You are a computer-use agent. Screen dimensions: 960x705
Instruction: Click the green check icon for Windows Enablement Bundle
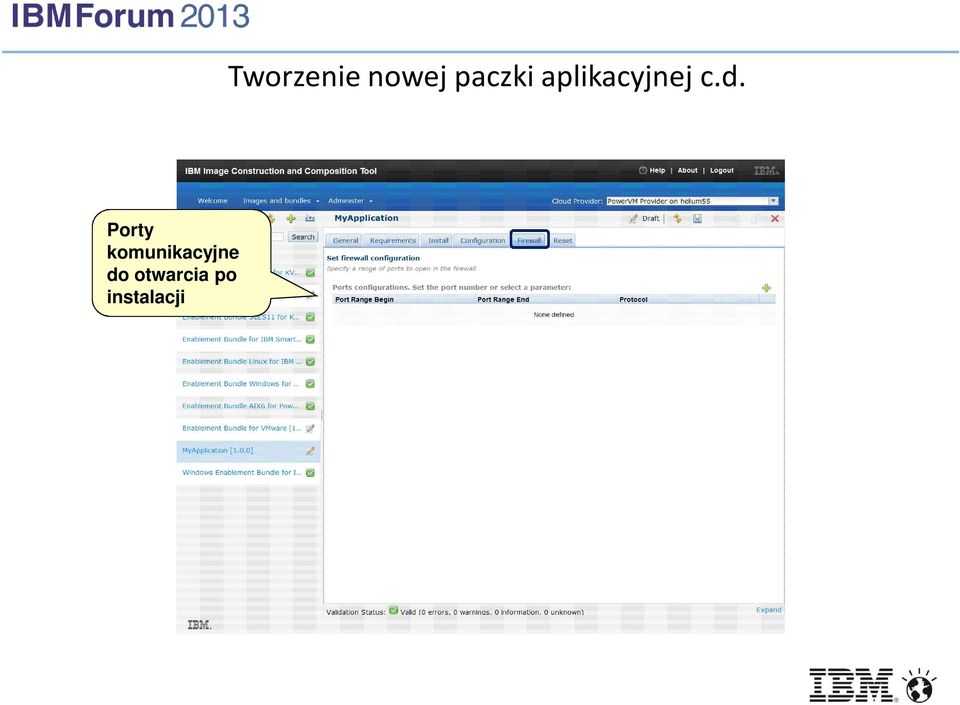[310, 473]
